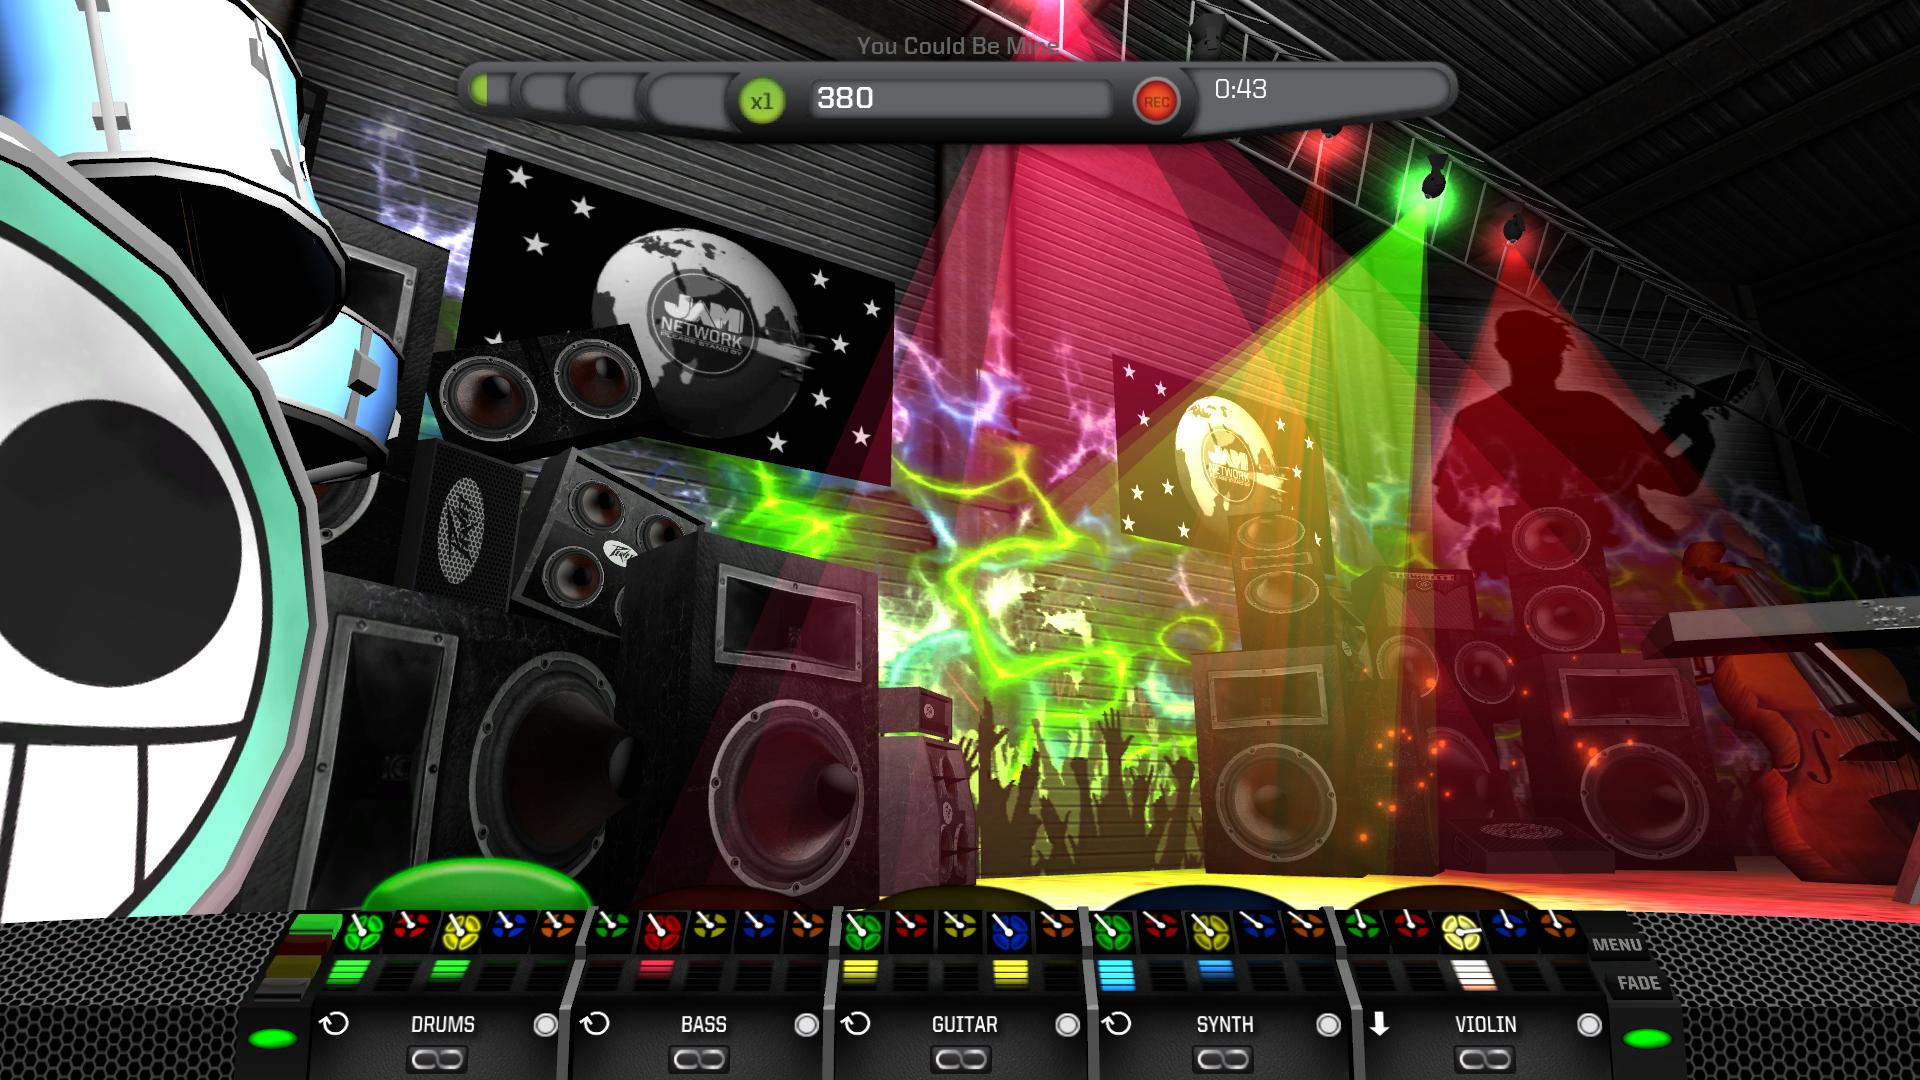Image resolution: width=1920 pixels, height=1080 pixels.
Task: Toggle the round button beside Drums
Action: click(x=545, y=1025)
